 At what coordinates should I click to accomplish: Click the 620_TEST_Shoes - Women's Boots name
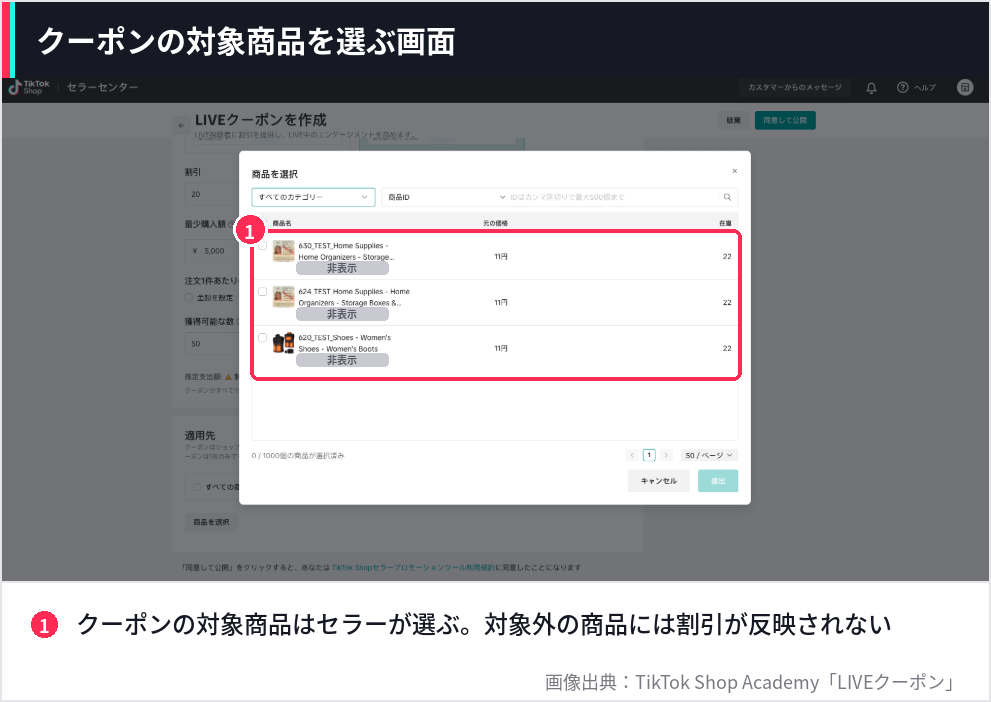pyautogui.click(x=344, y=343)
